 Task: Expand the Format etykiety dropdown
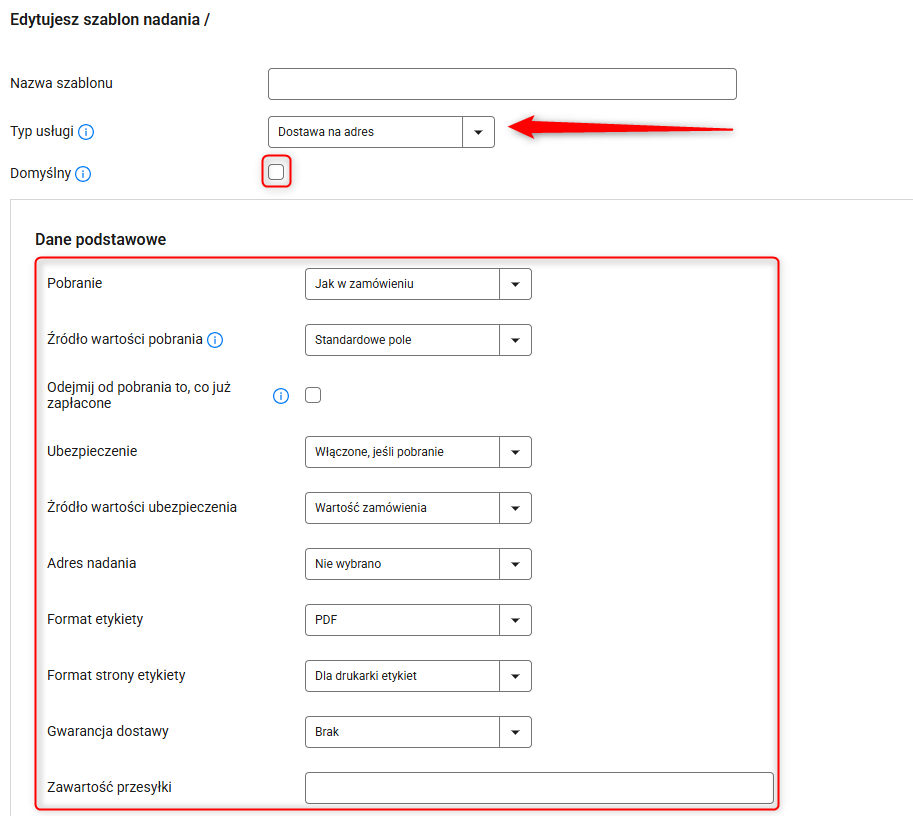pos(417,620)
